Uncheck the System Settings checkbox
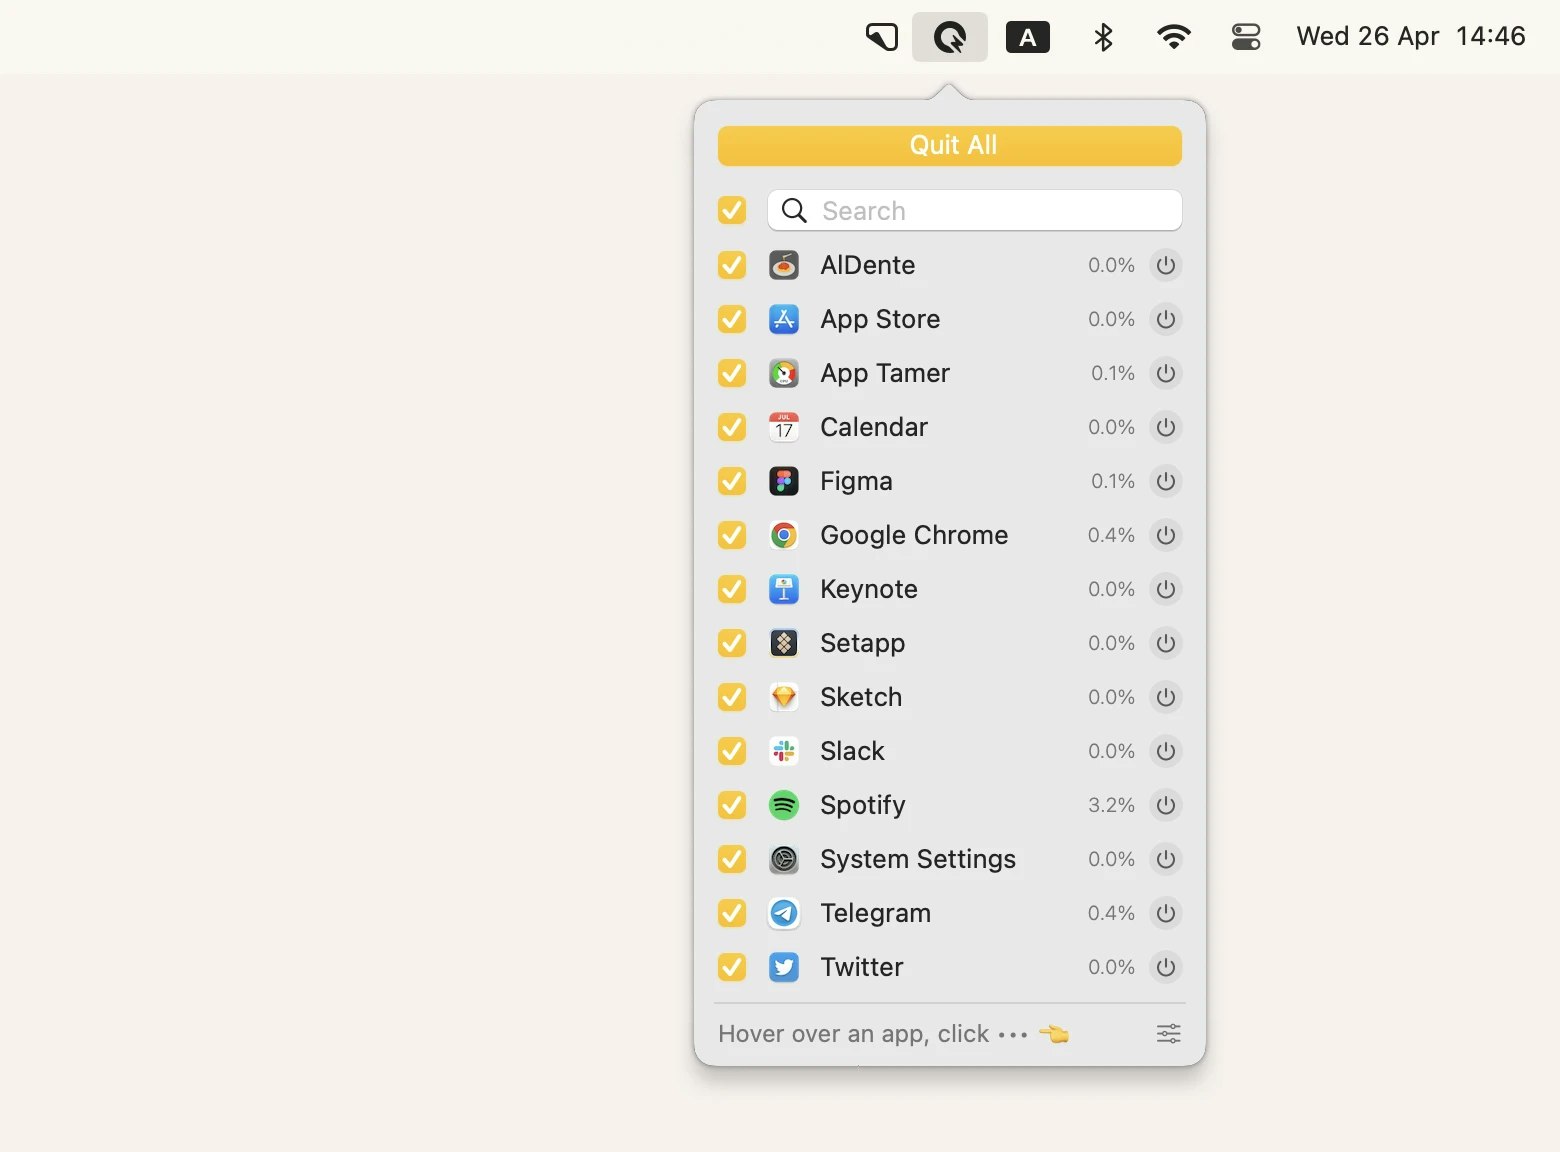 pyautogui.click(x=732, y=859)
